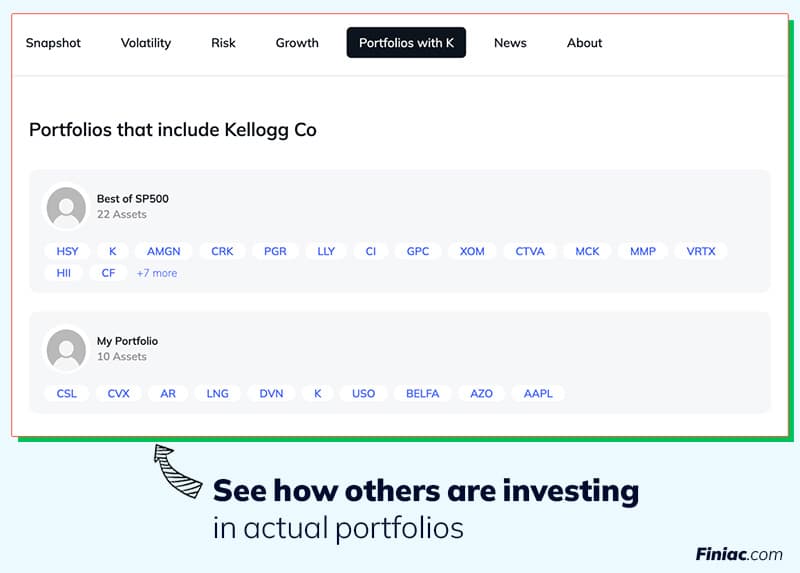The width and height of the screenshot is (800, 573).
Task: Select the AMGN ticker chip
Action: pyautogui.click(x=164, y=251)
